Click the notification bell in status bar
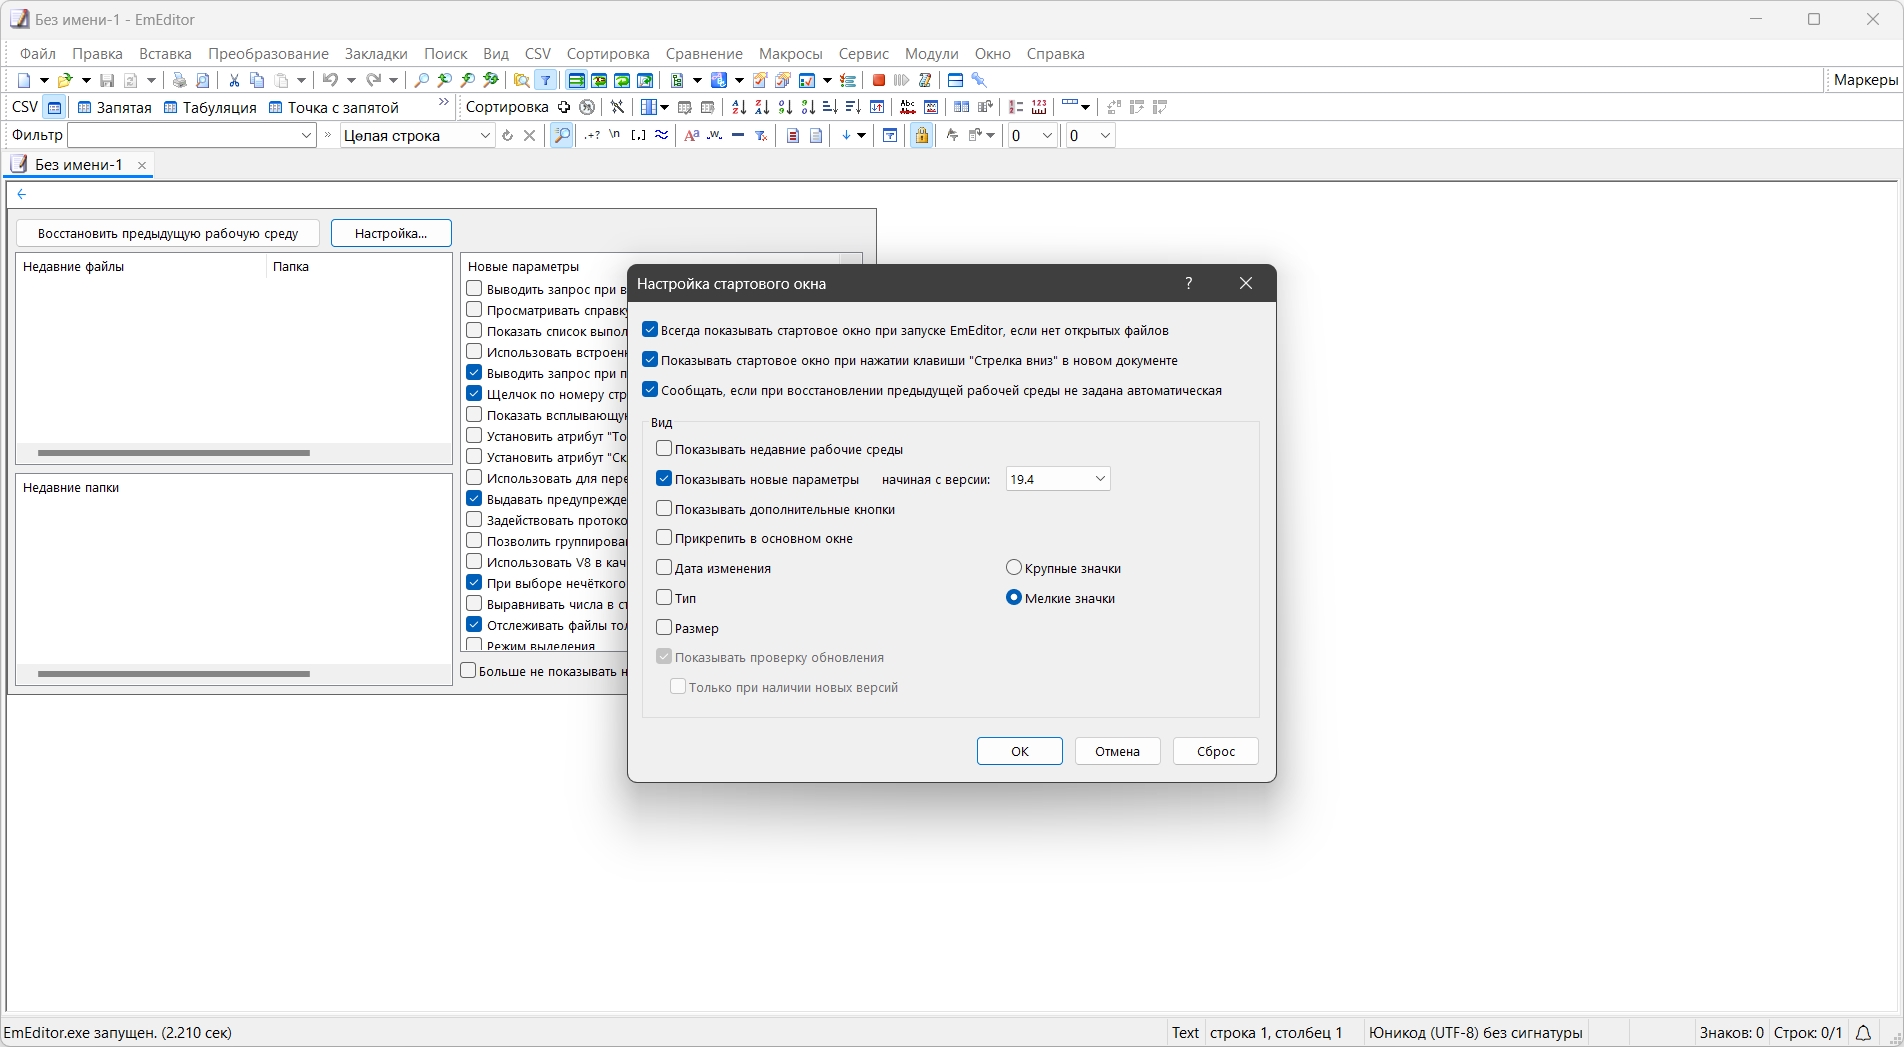This screenshot has height=1047, width=1904. pos(1864,1032)
